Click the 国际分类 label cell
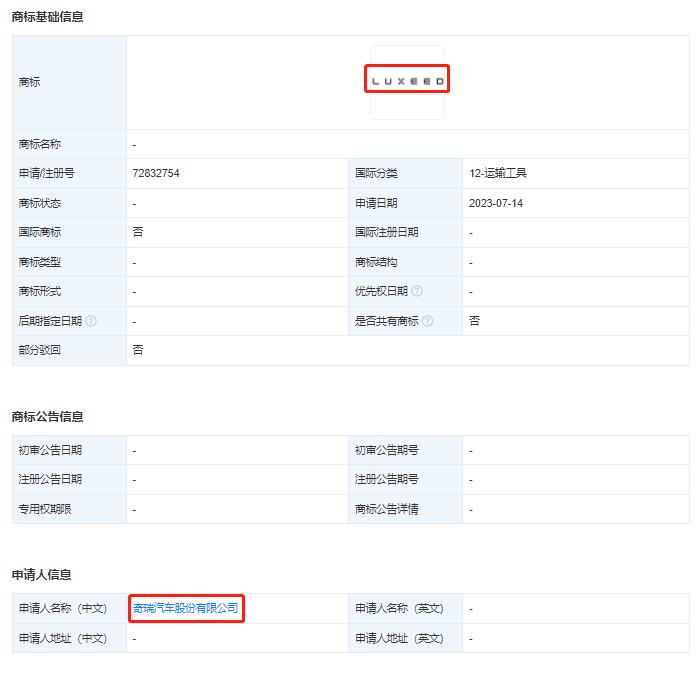Image resolution: width=696 pixels, height=676 pixels. [x=405, y=173]
